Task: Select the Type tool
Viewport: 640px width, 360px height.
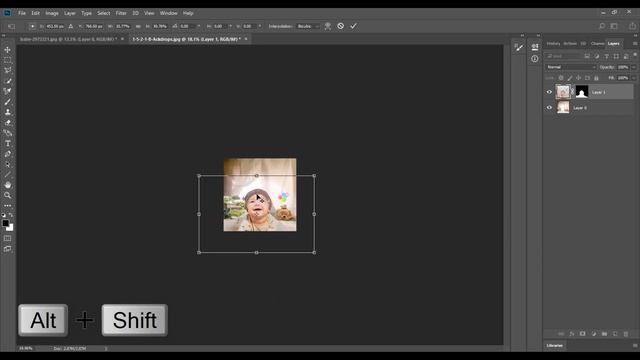Action: (x=7, y=143)
